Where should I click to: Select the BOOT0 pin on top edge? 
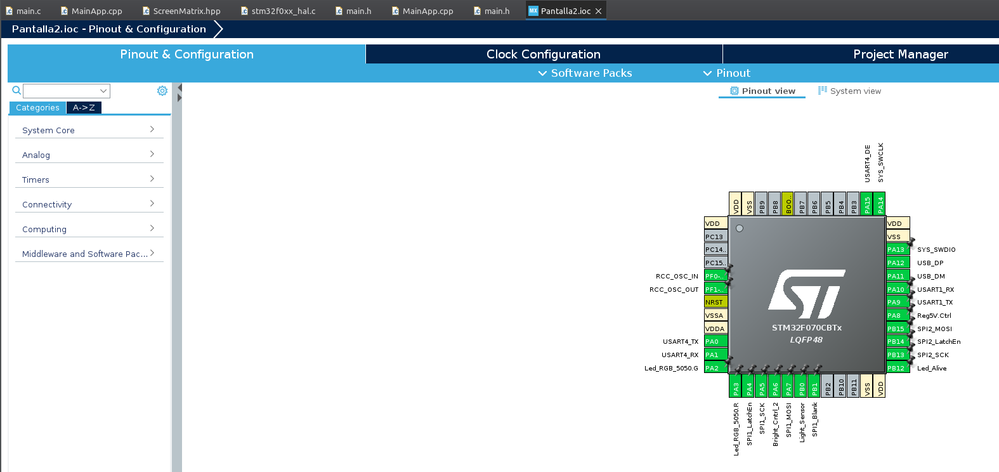(787, 203)
